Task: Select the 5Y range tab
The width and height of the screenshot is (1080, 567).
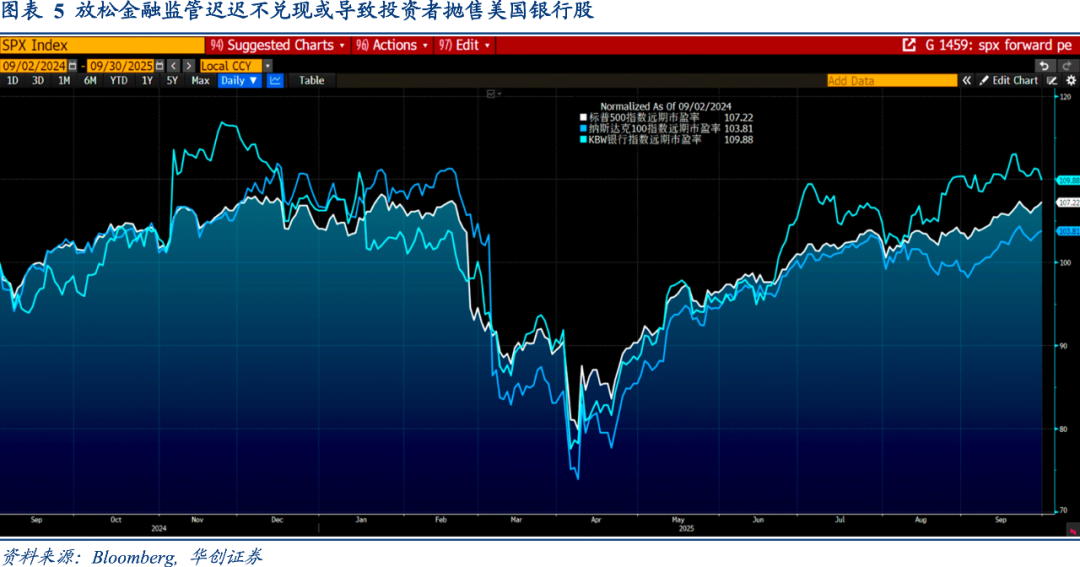Action: [x=172, y=81]
